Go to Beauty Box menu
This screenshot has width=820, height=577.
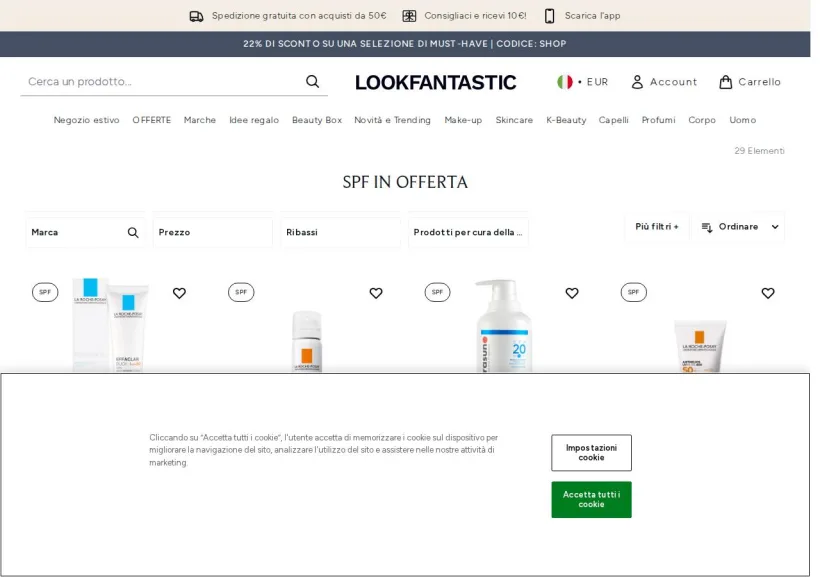click(x=317, y=120)
